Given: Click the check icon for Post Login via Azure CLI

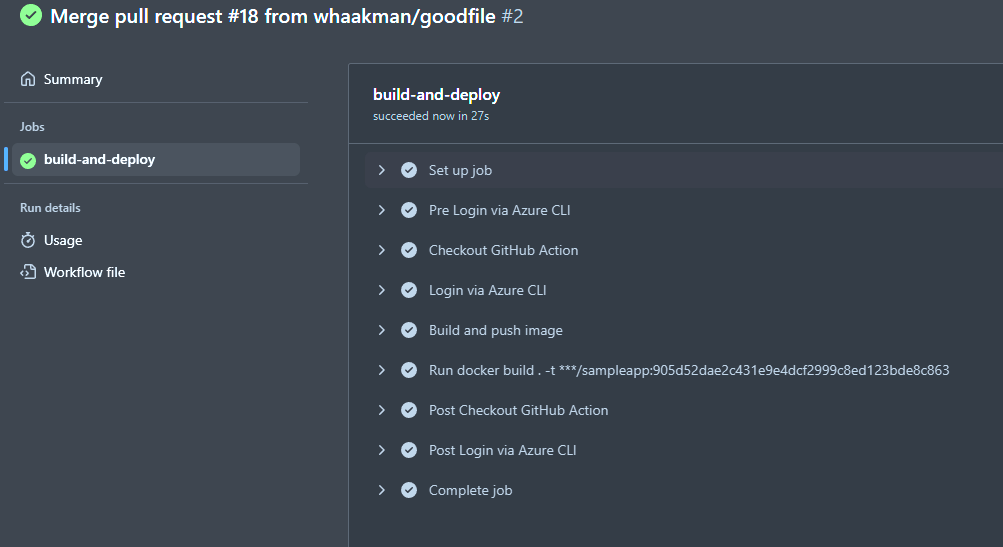Looking at the screenshot, I should (x=409, y=450).
